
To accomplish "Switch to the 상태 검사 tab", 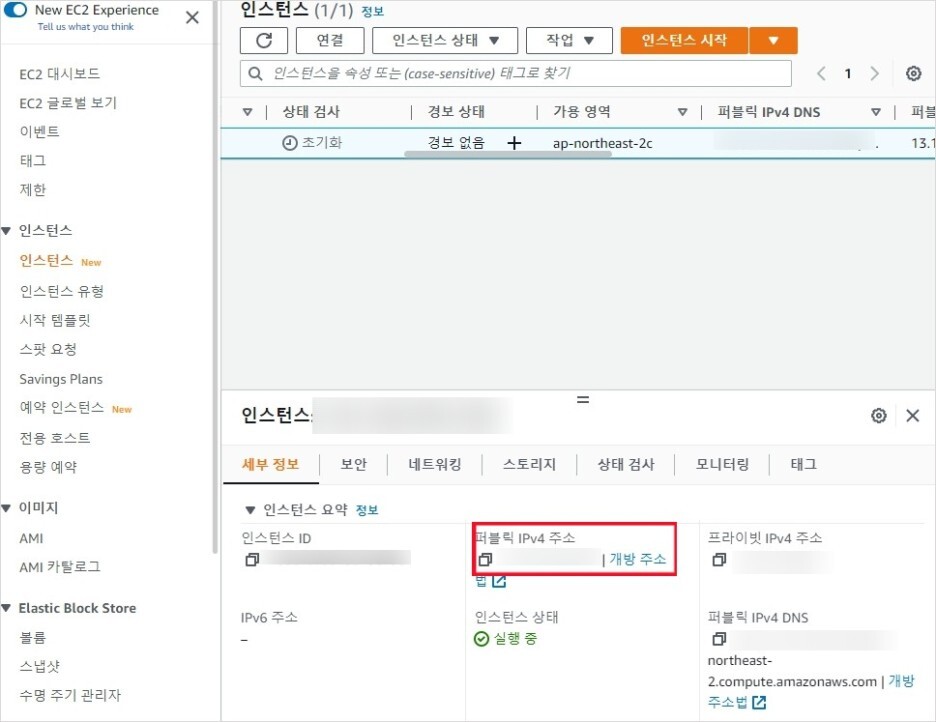I will (626, 464).
